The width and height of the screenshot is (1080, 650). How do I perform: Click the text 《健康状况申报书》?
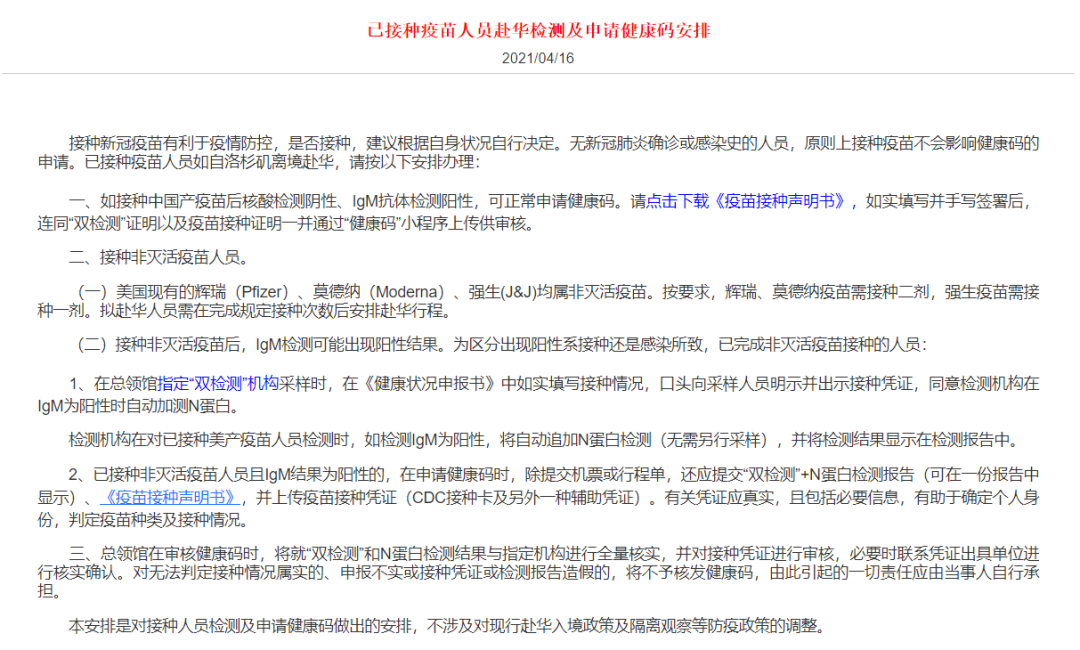coord(429,384)
